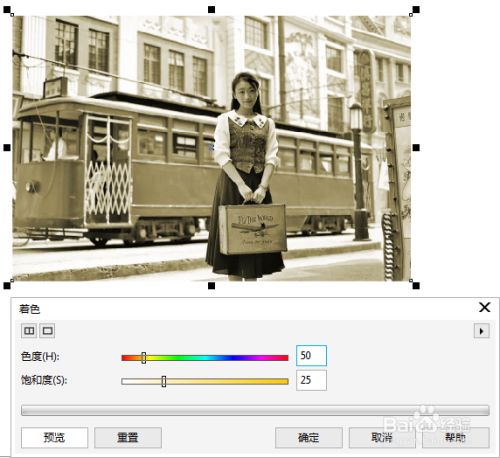Select the sepia tram photo on canvas
500x458 pixels.
[212, 148]
